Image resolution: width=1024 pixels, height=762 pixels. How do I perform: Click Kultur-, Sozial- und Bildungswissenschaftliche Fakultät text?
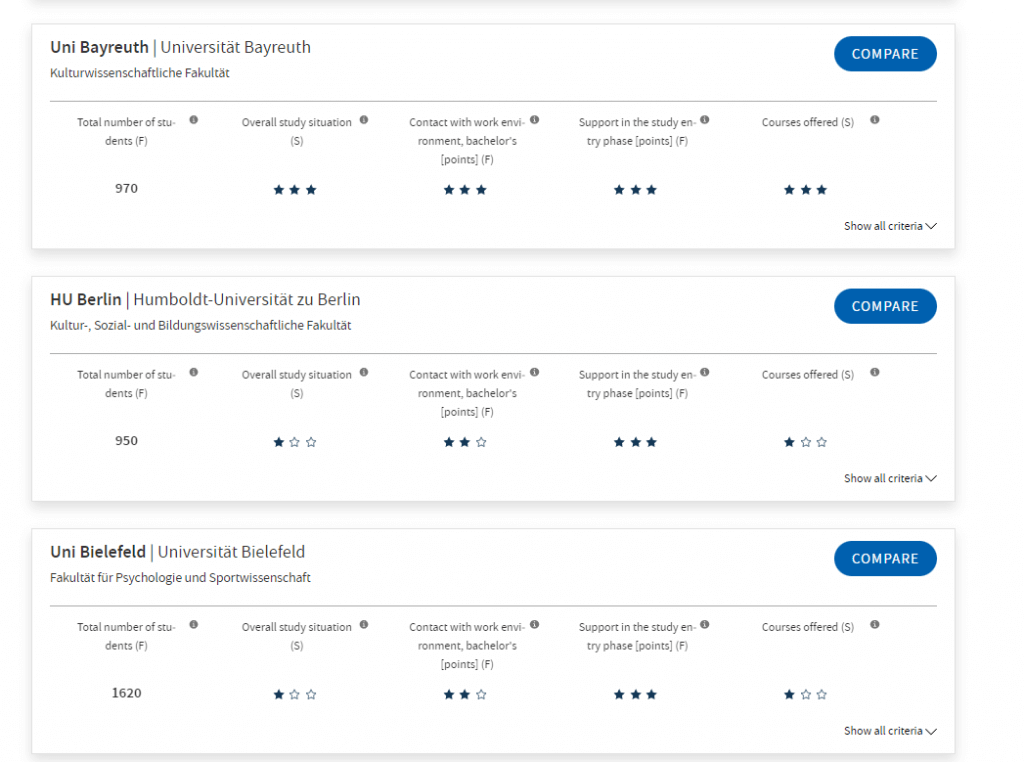coord(200,325)
